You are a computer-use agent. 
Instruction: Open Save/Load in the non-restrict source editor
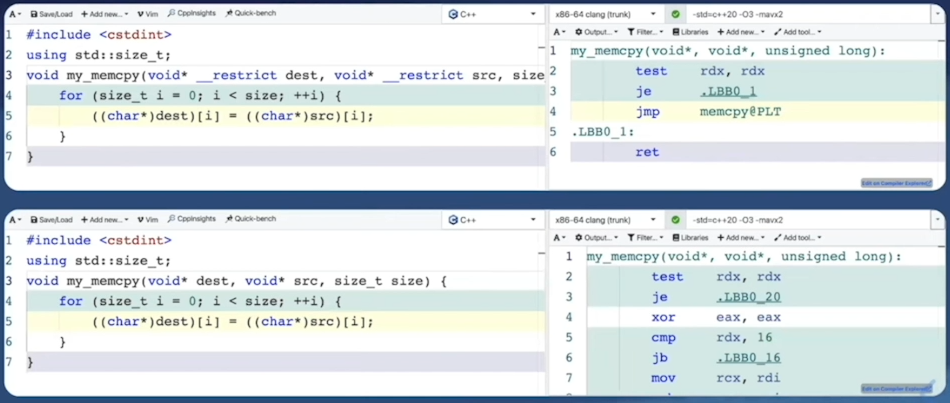point(51,219)
